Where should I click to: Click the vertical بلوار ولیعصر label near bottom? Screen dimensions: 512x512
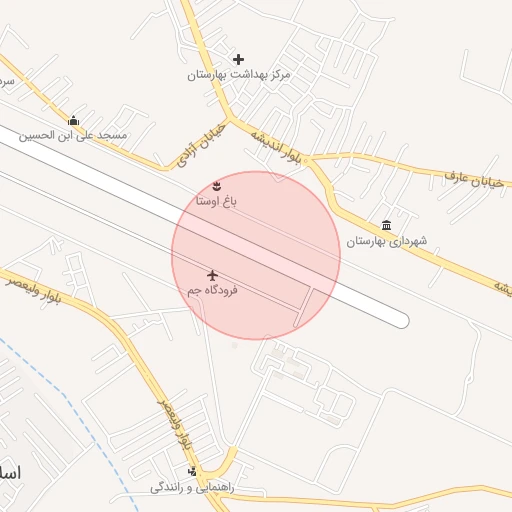[x=176, y=424]
